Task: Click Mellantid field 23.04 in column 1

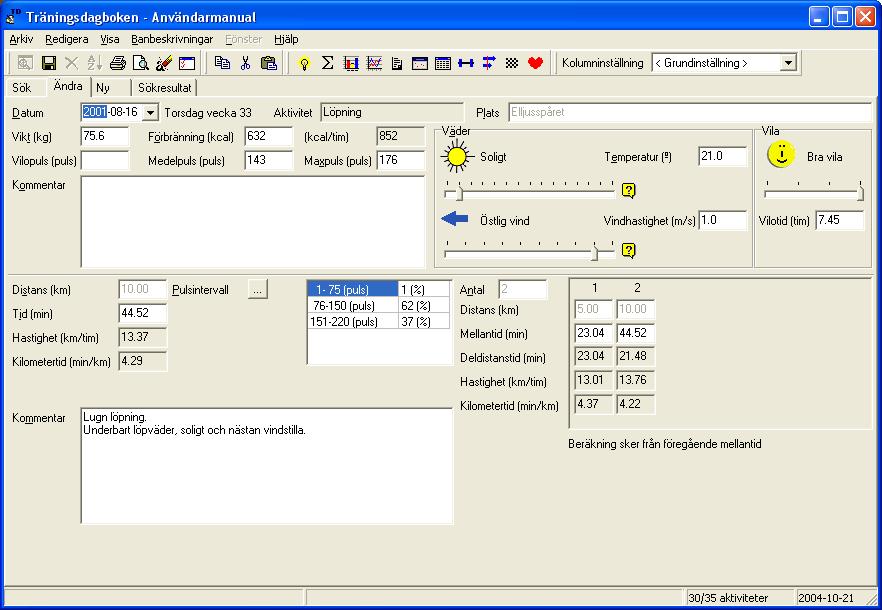Action: coord(593,333)
